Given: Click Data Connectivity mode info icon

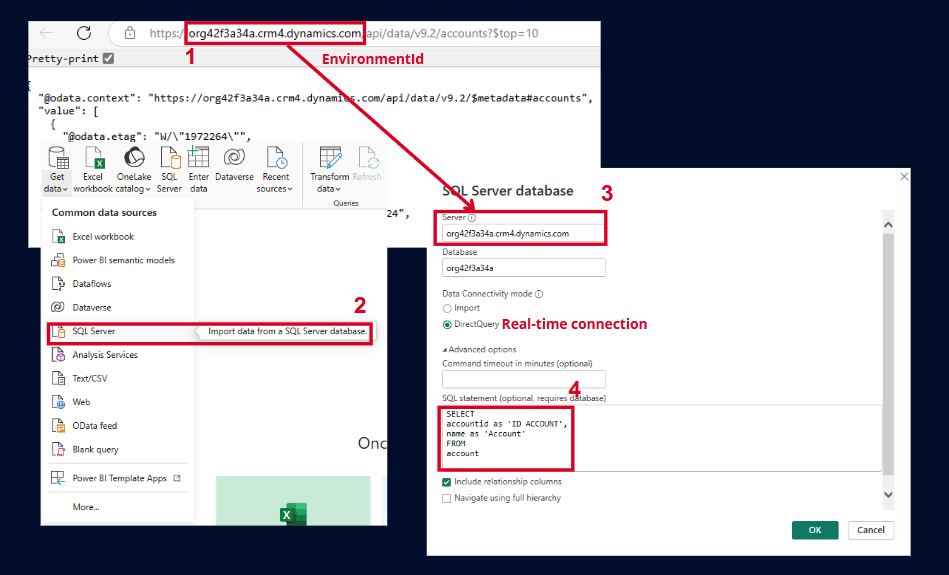Looking at the screenshot, I should (539, 294).
